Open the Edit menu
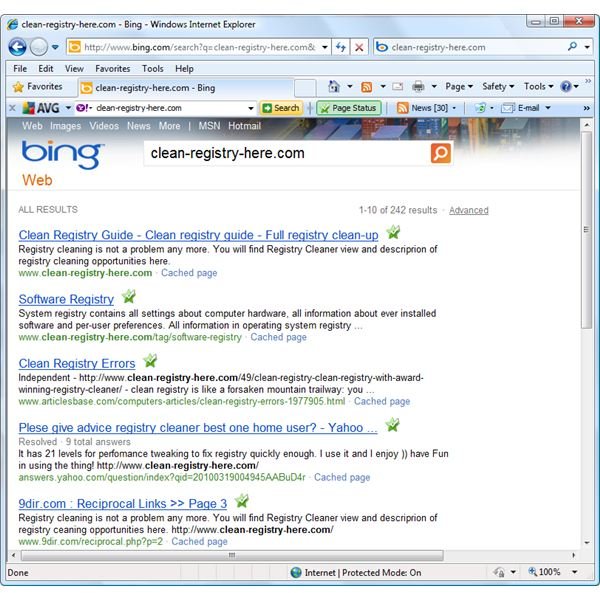 coord(46,68)
